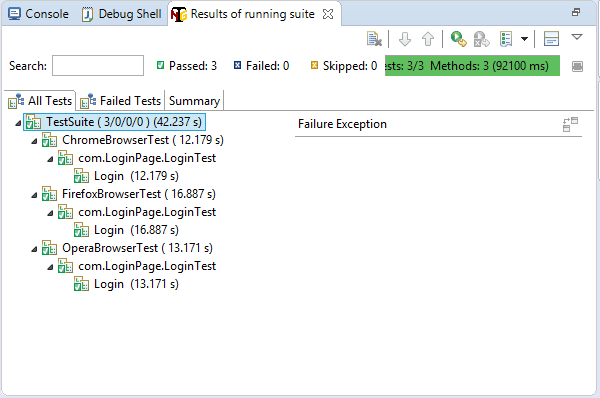Open the Failed Tests tab
This screenshot has width=600, height=398.
tap(121, 101)
